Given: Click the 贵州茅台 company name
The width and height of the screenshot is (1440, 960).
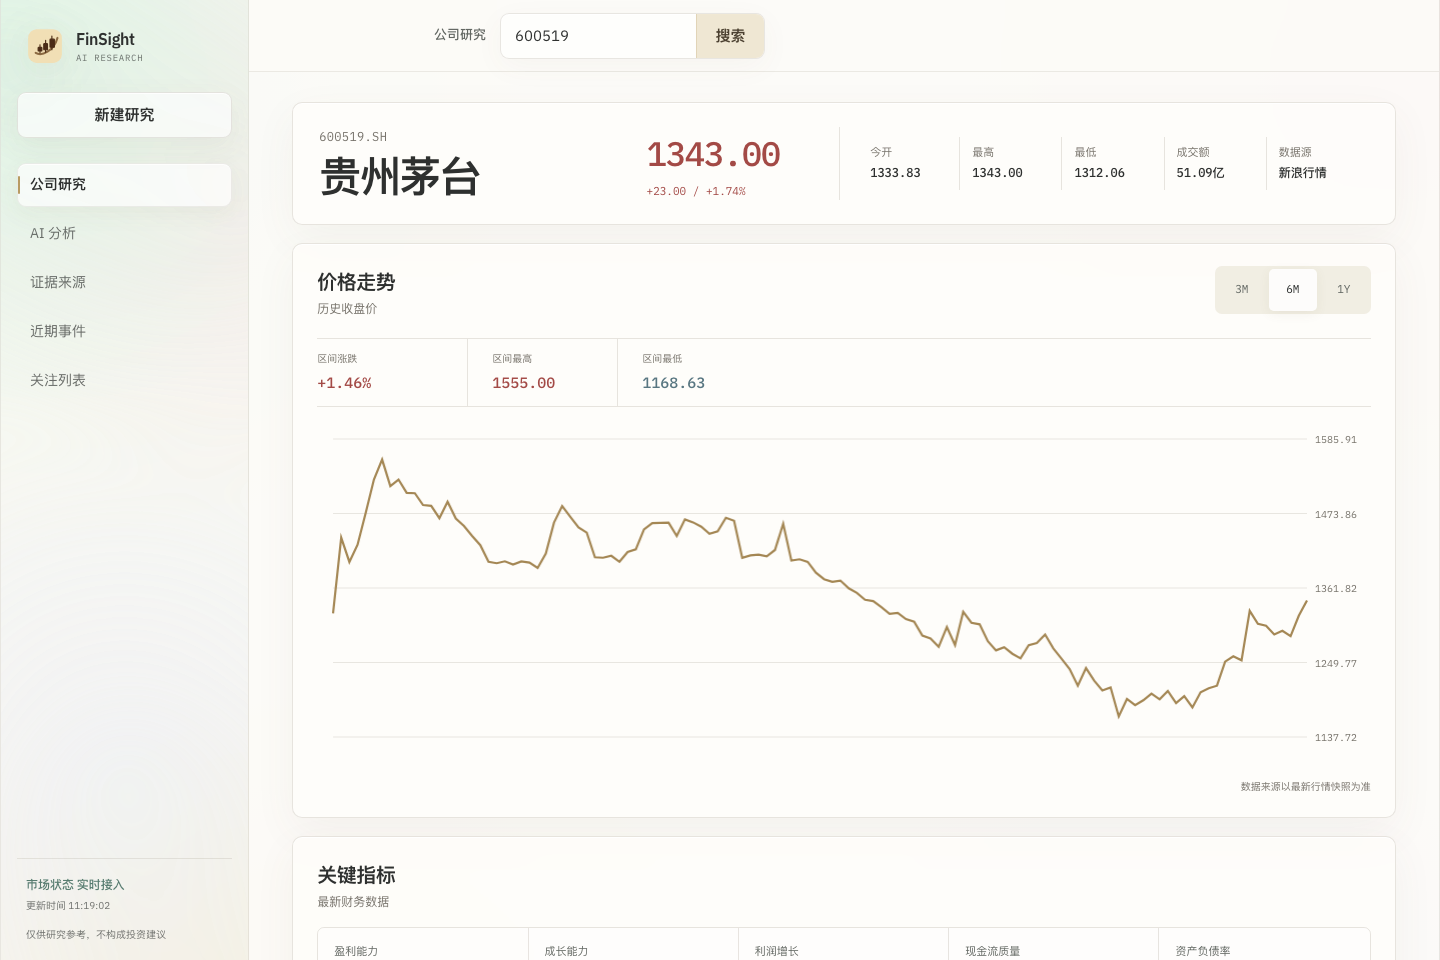Looking at the screenshot, I should (x=400, y=178).
